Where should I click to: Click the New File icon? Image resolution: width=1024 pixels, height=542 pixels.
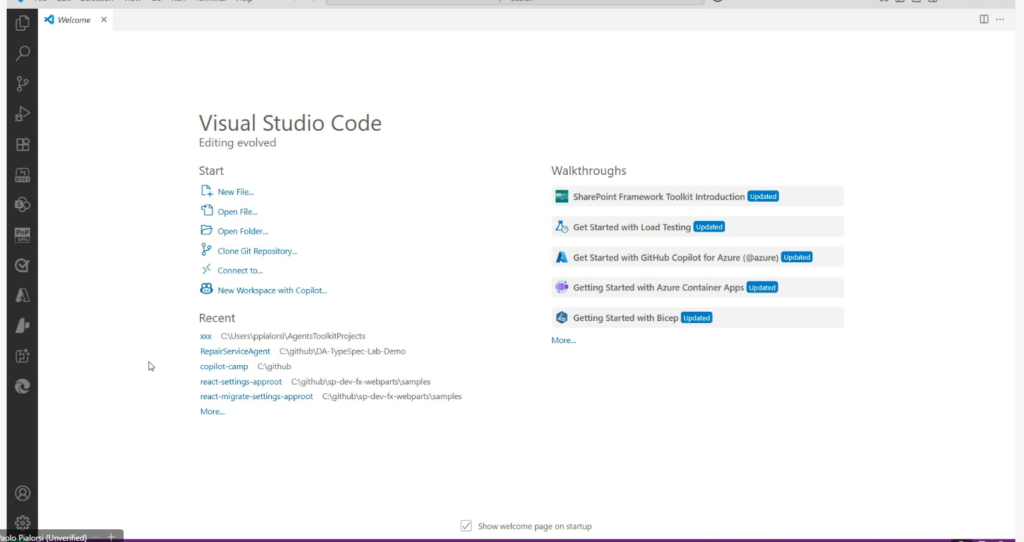pyautogui.click(x=206, y=191)
